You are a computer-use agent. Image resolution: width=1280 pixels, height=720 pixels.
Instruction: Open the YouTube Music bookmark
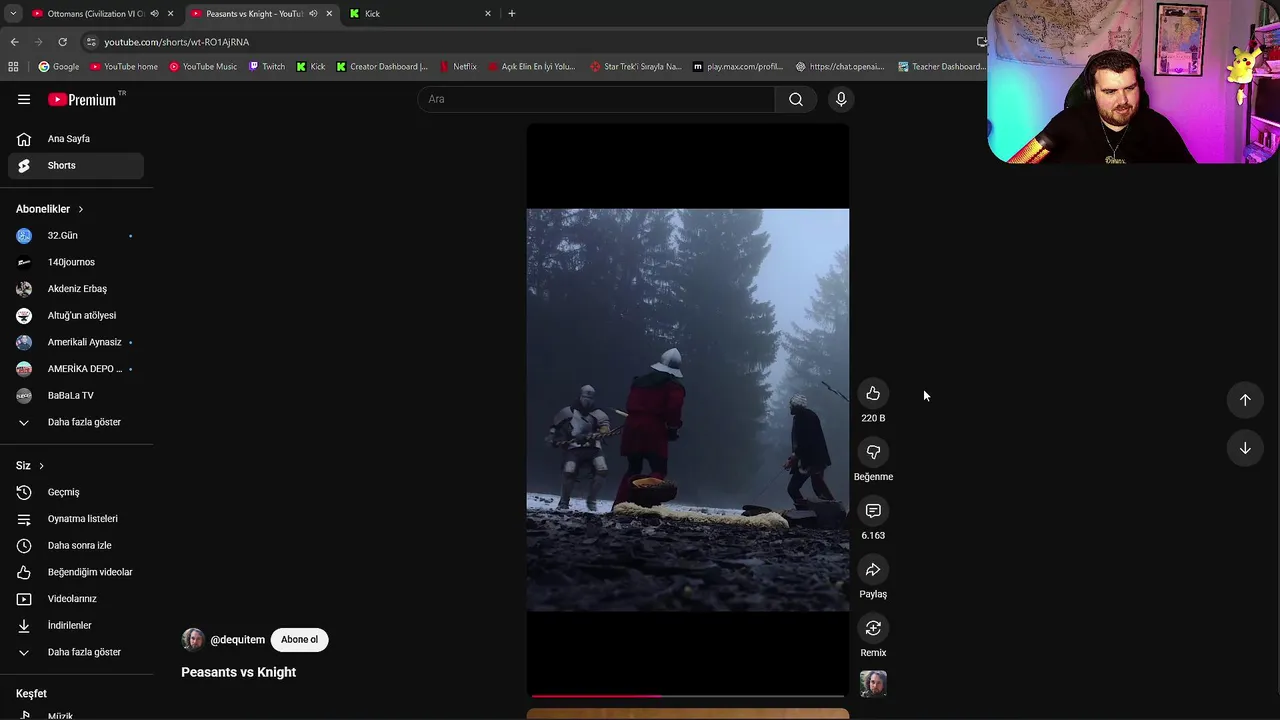click(203, 67)
